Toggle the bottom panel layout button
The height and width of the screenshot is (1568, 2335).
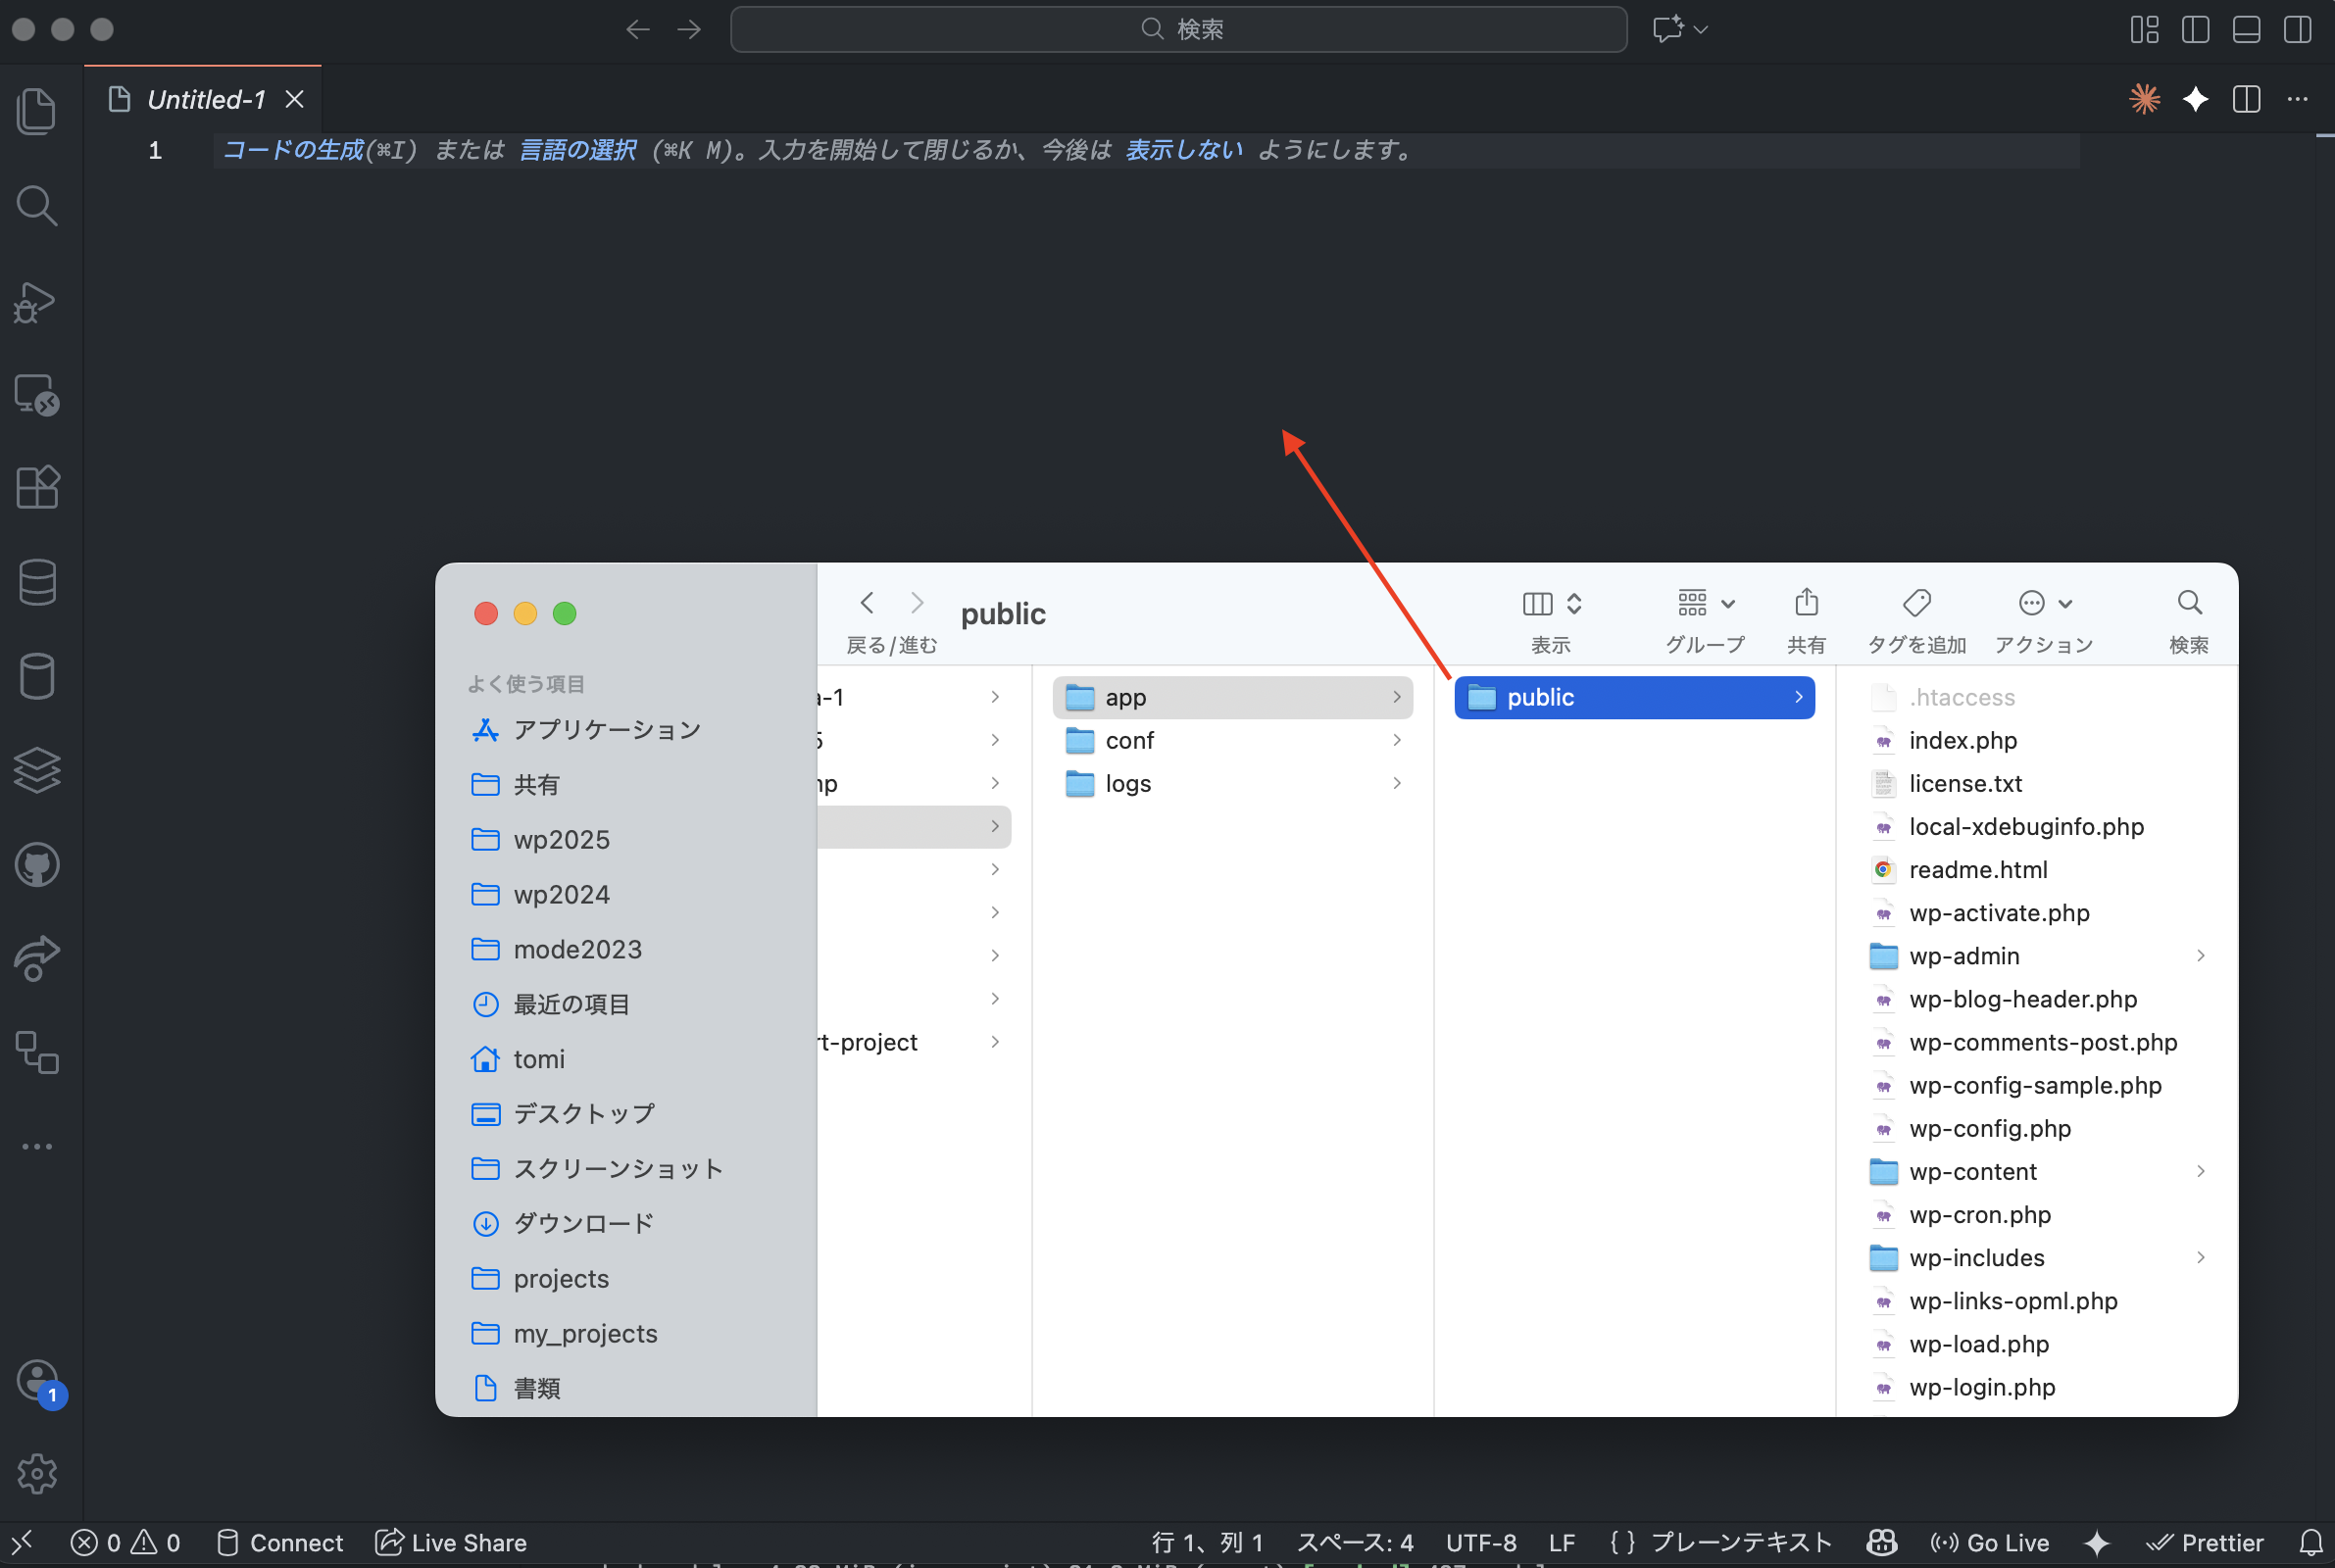(x=2247, y=29)
